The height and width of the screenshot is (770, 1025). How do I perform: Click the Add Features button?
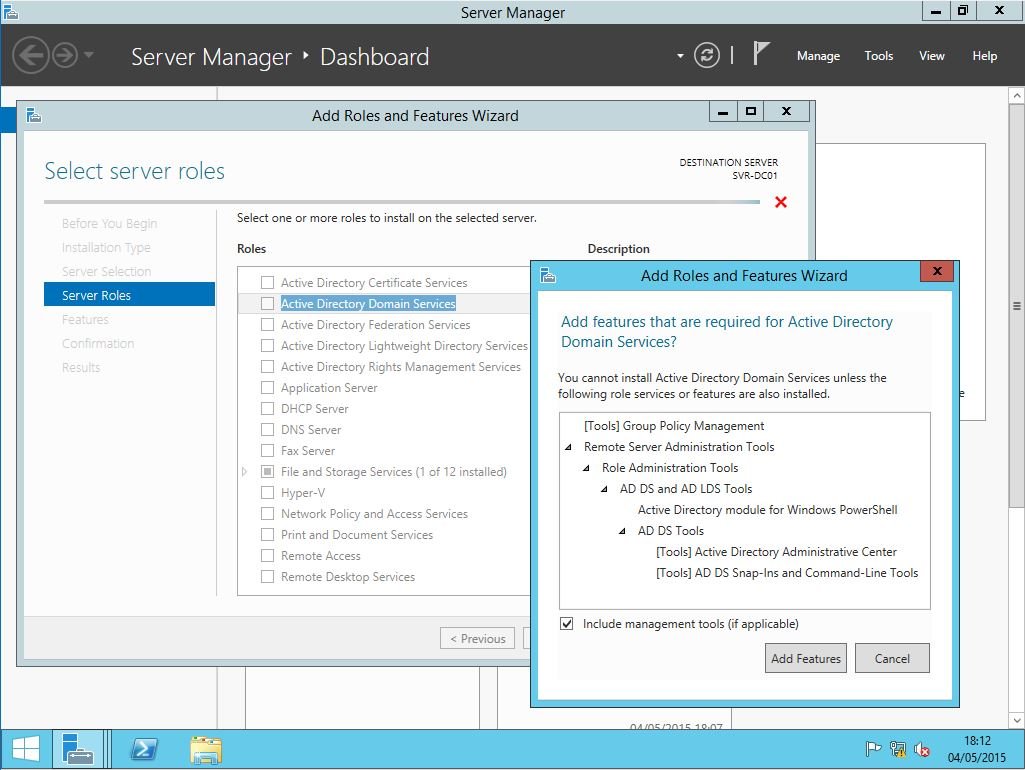tap(806, 659)
